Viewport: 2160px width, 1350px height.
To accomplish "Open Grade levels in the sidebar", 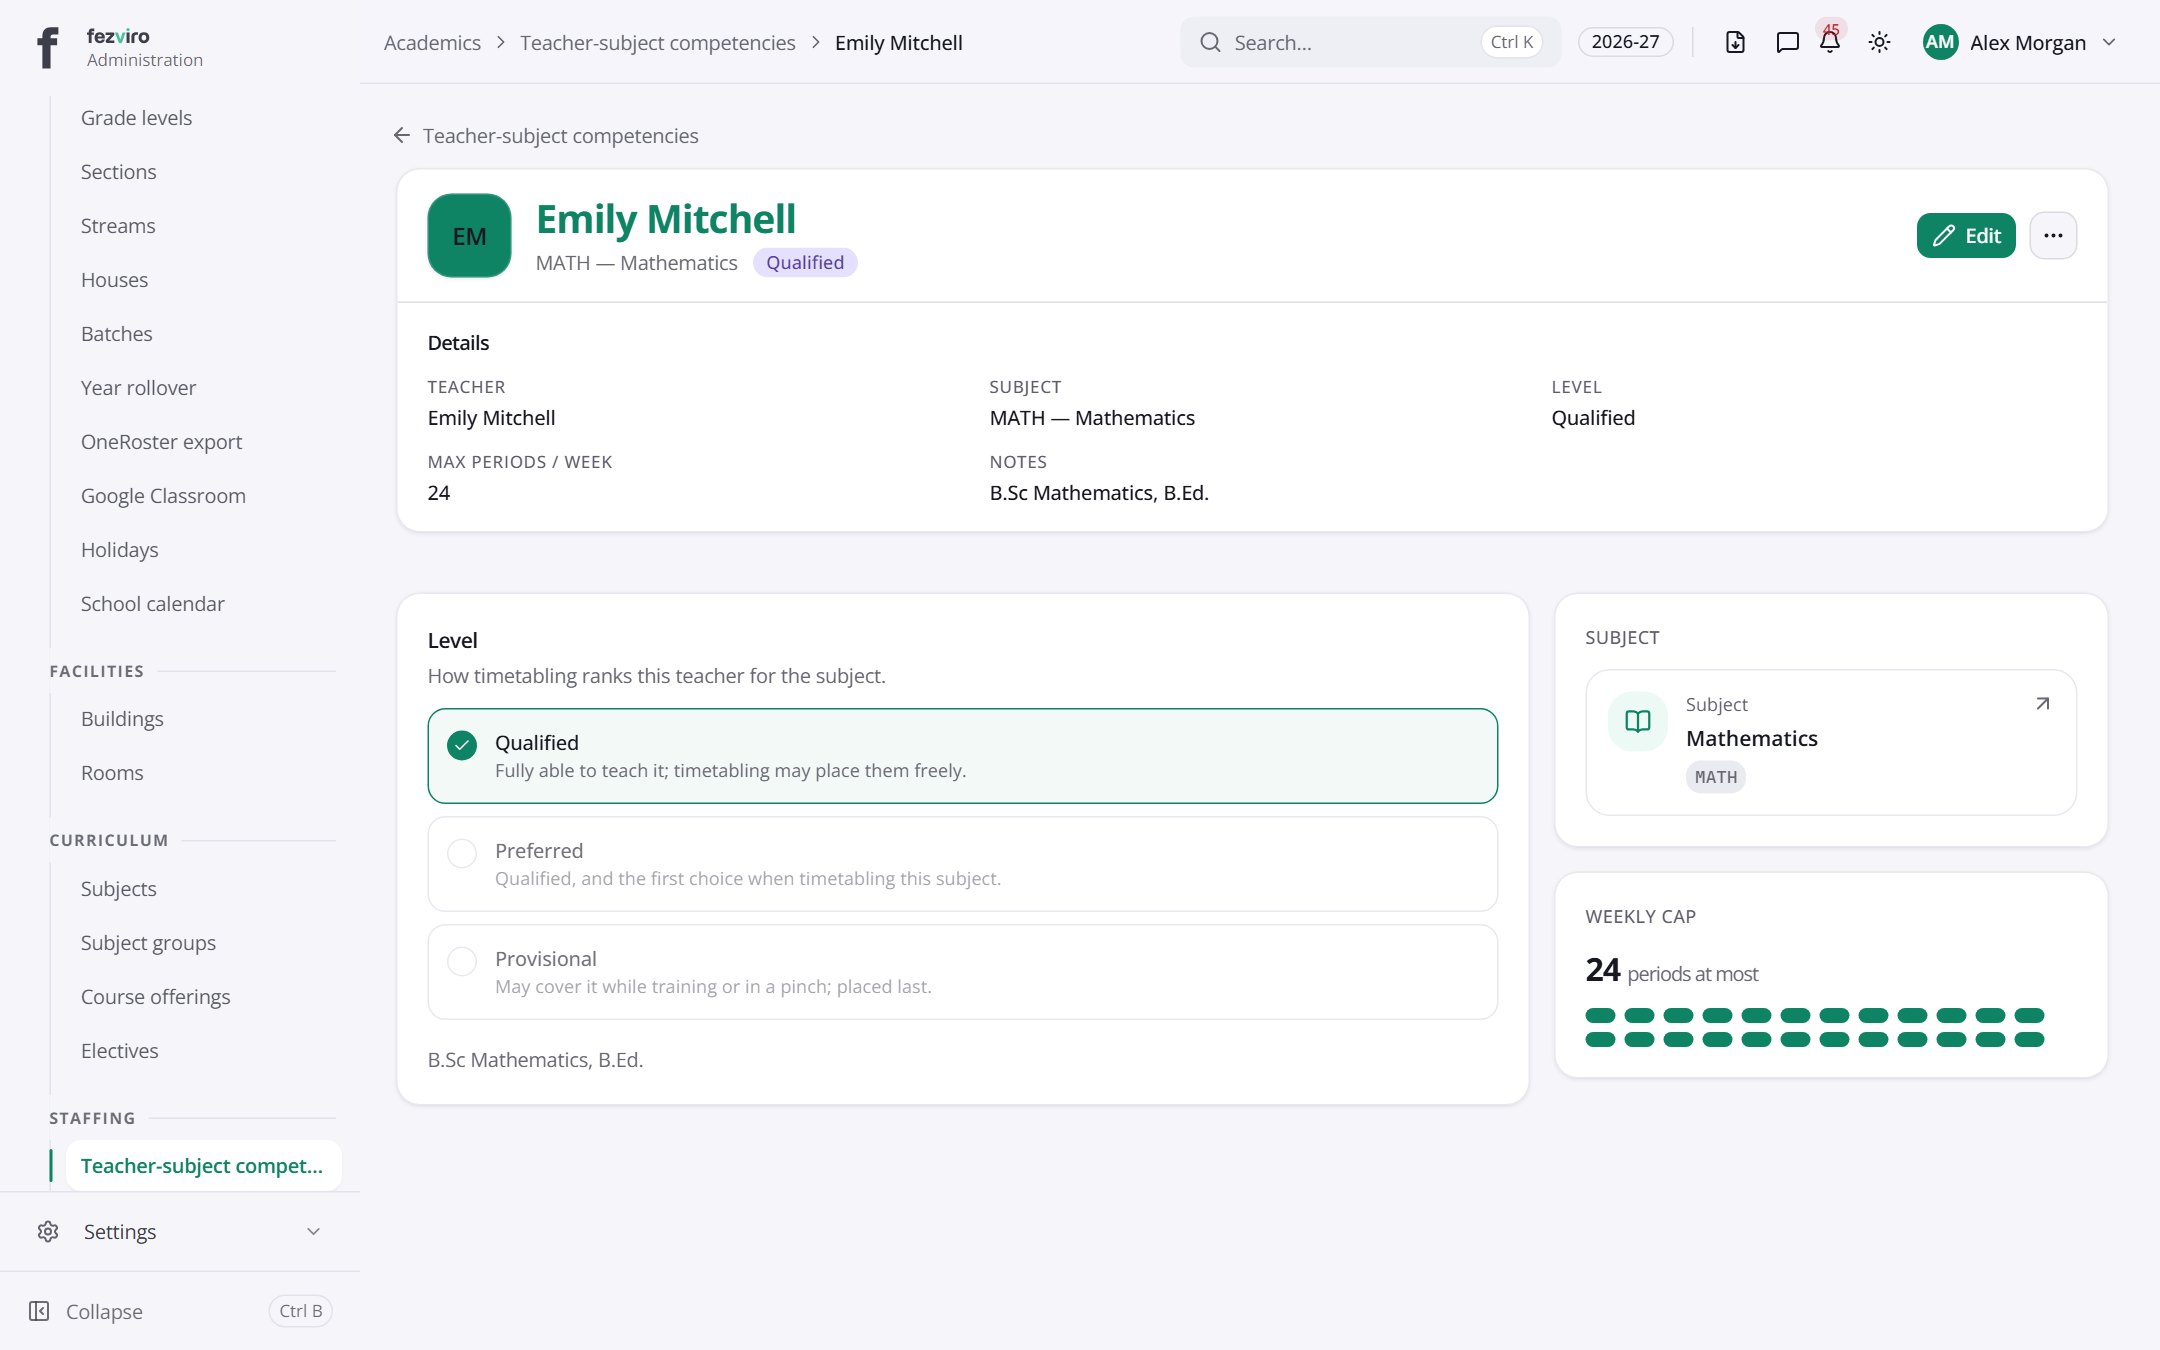I will pos(136,118).
